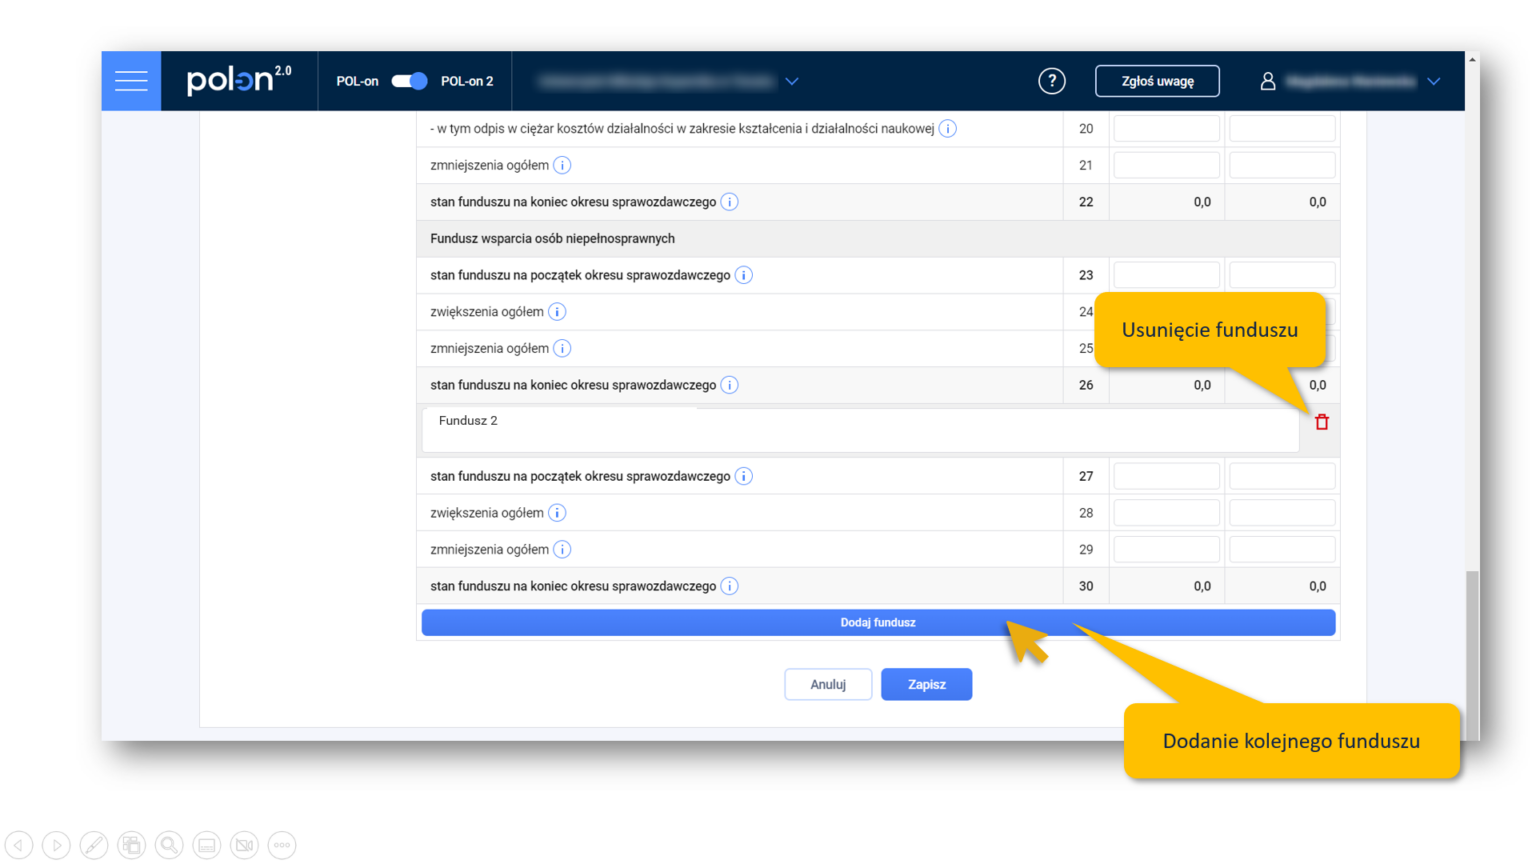The image size is (1536, 864).
Task: Focus second-column input in row 29
Action: click(1282, 549)
